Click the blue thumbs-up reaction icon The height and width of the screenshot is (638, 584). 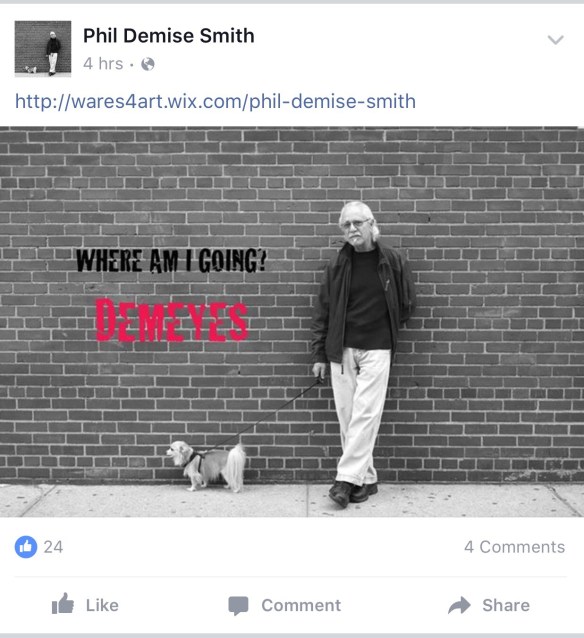(x=26, y=547)
